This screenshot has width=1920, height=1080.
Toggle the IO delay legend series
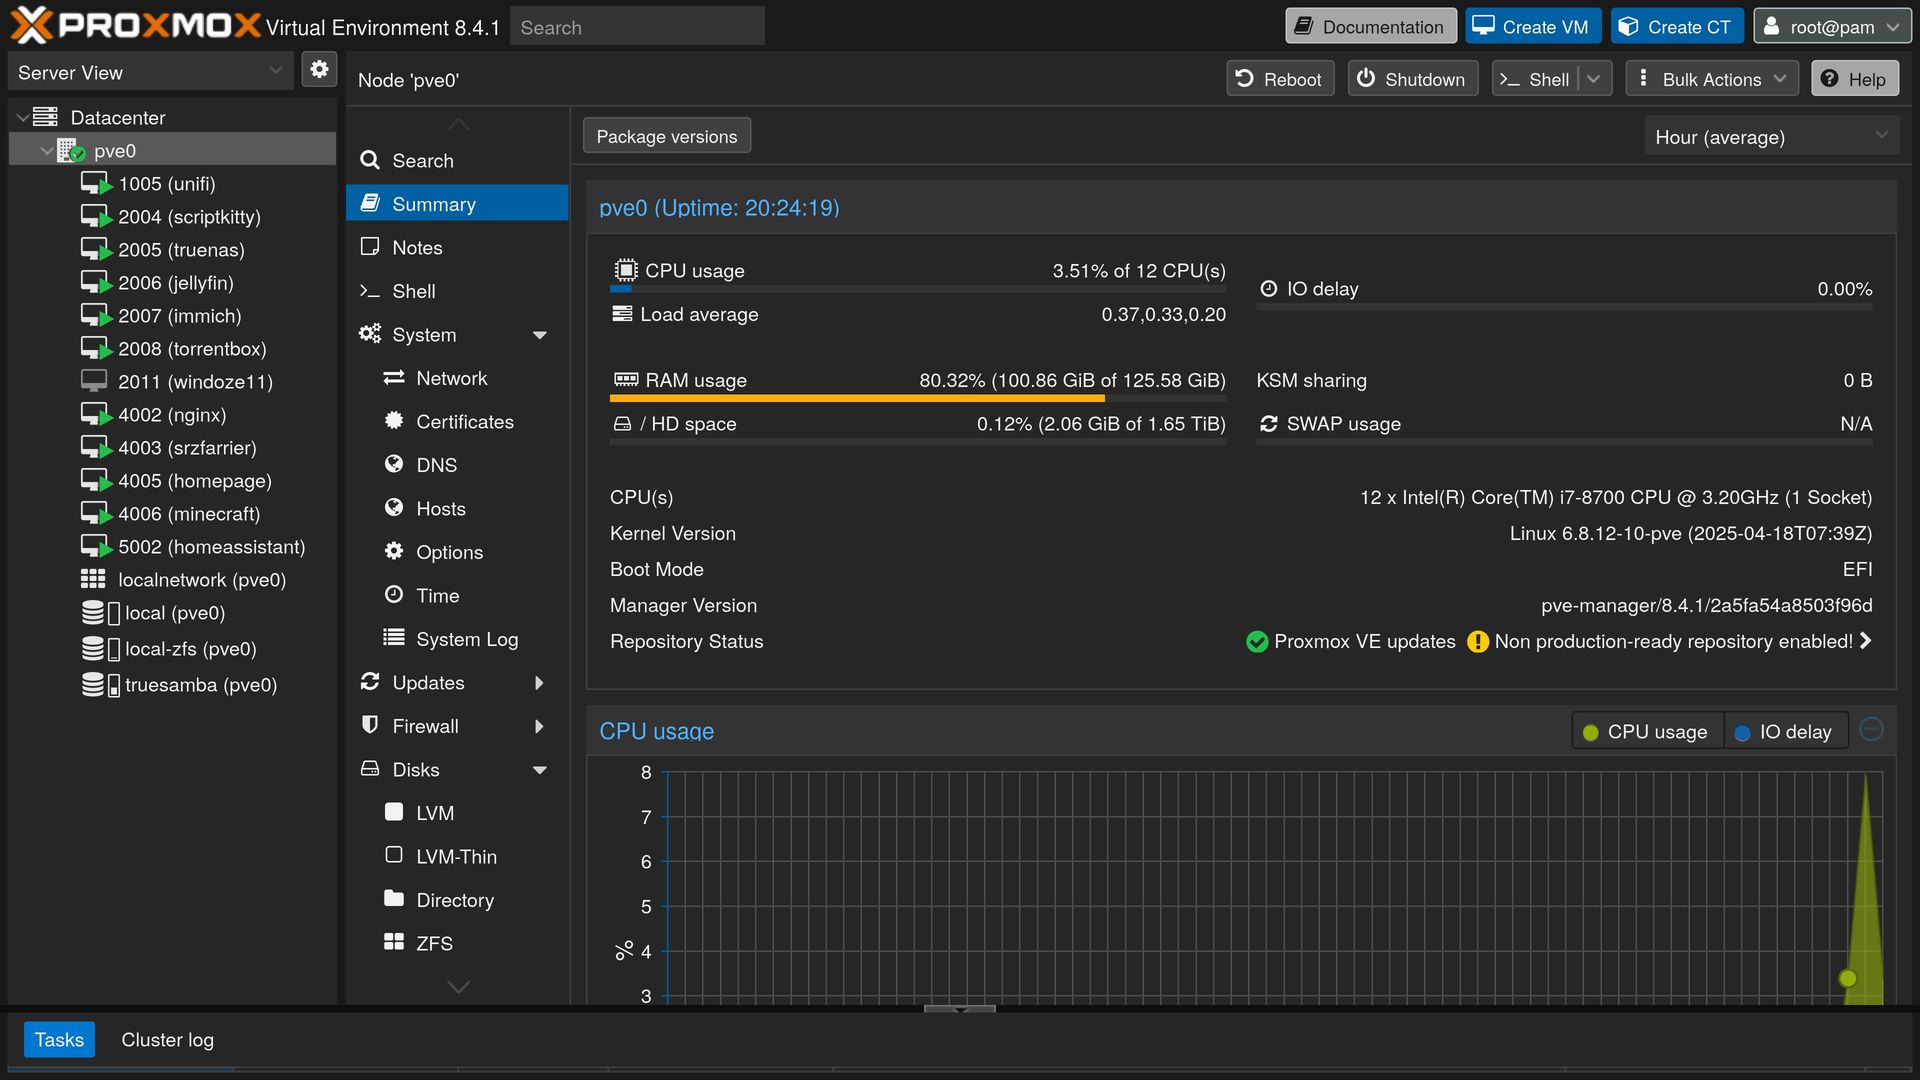tap(1784, 732)
